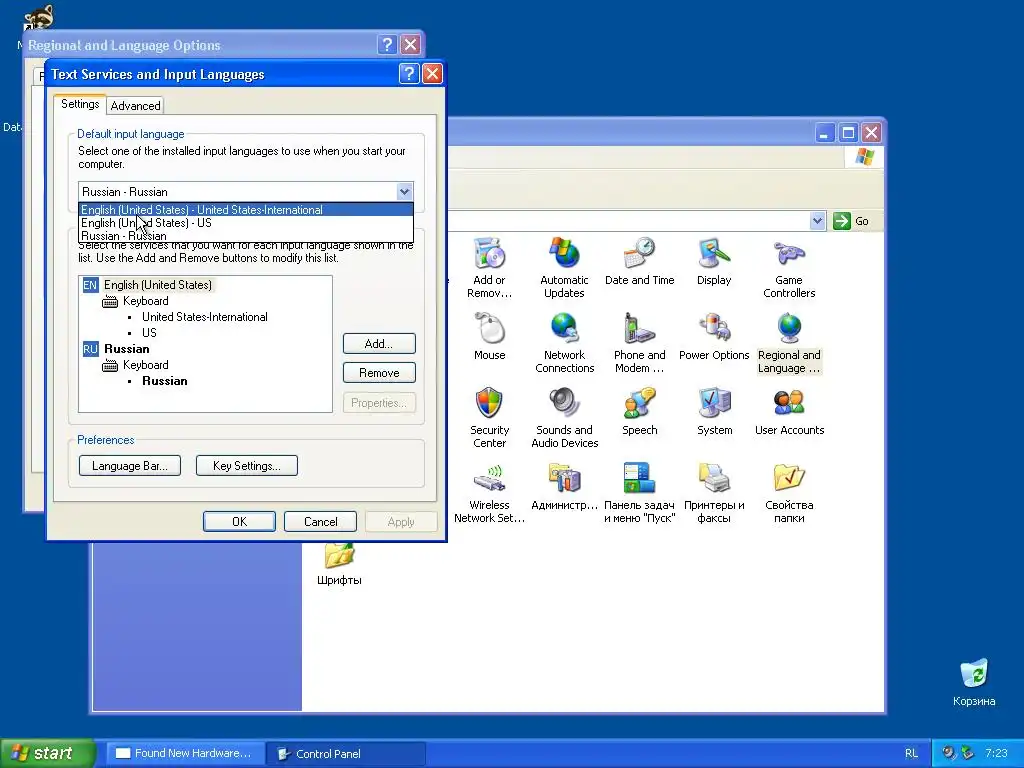Choose English (United States) - US option
The image size is (1024, 768).
pyautogui.click(x=246, y=223)
